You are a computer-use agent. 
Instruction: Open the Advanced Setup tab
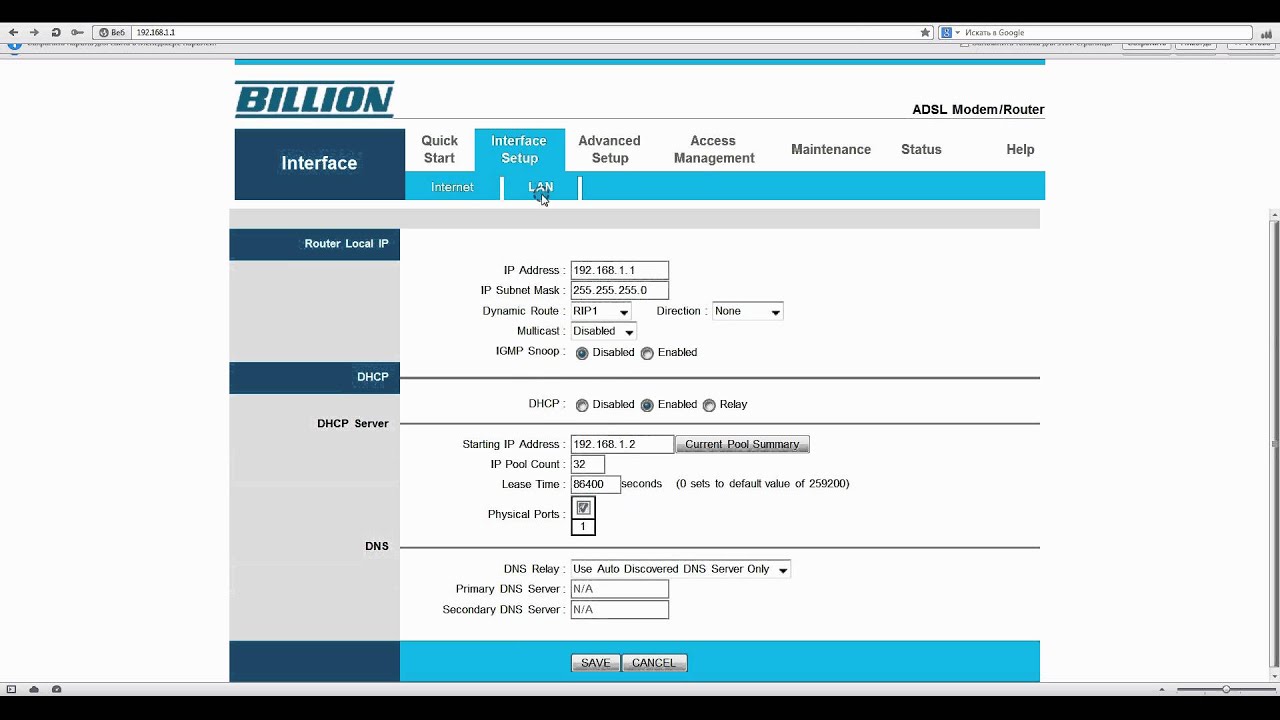point(609,149)
